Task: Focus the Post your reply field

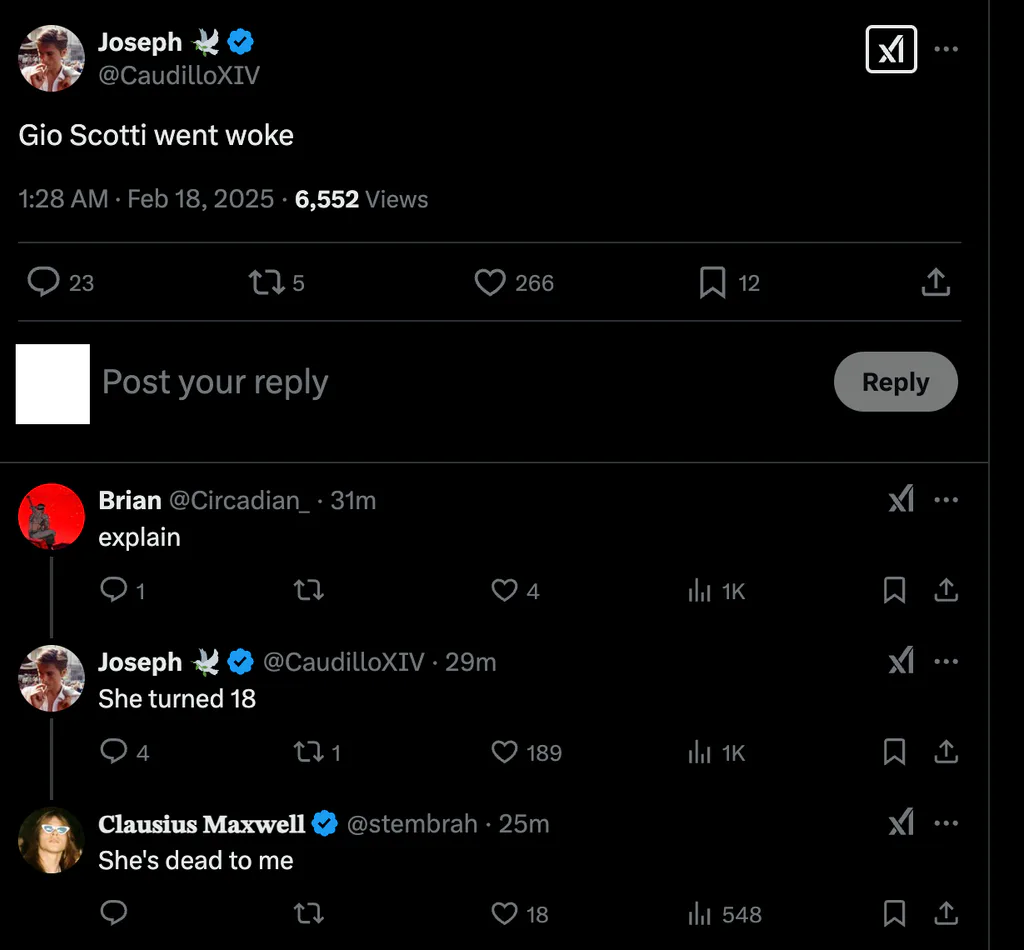Action: coord(457,382)
